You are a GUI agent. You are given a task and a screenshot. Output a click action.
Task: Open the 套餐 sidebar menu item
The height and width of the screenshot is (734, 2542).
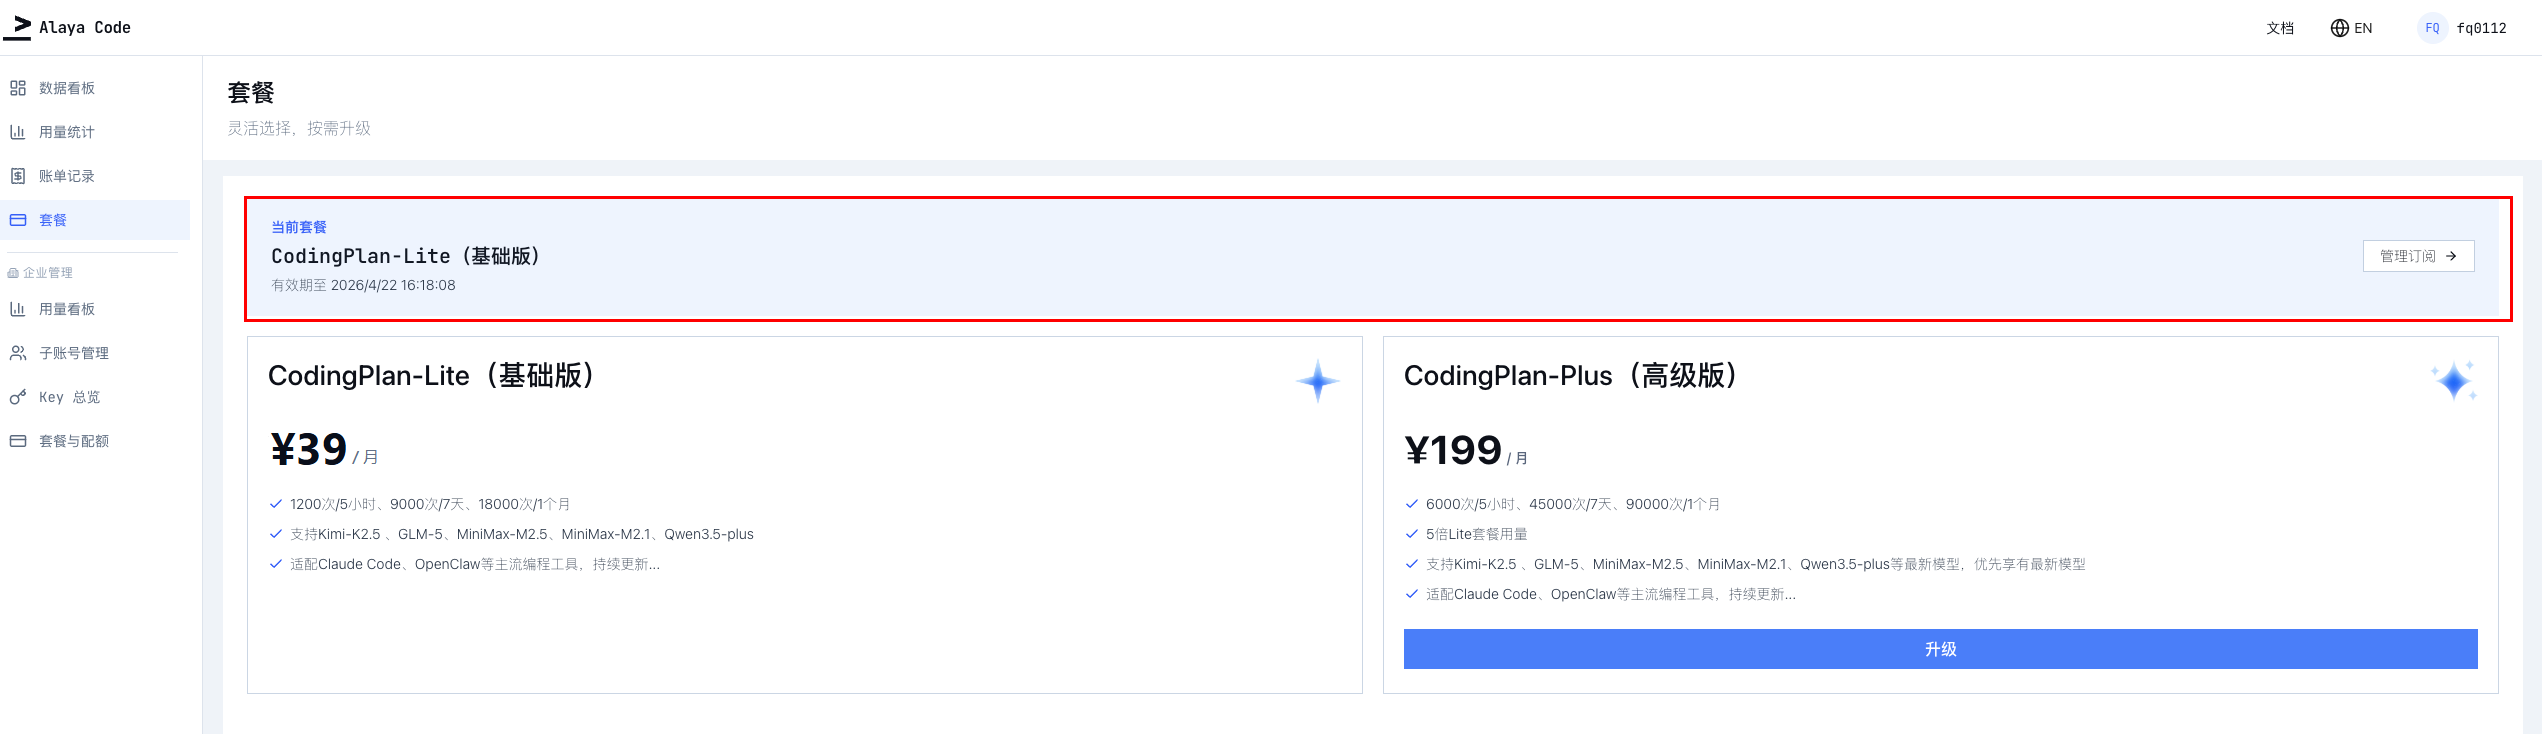tap(53, 220)
